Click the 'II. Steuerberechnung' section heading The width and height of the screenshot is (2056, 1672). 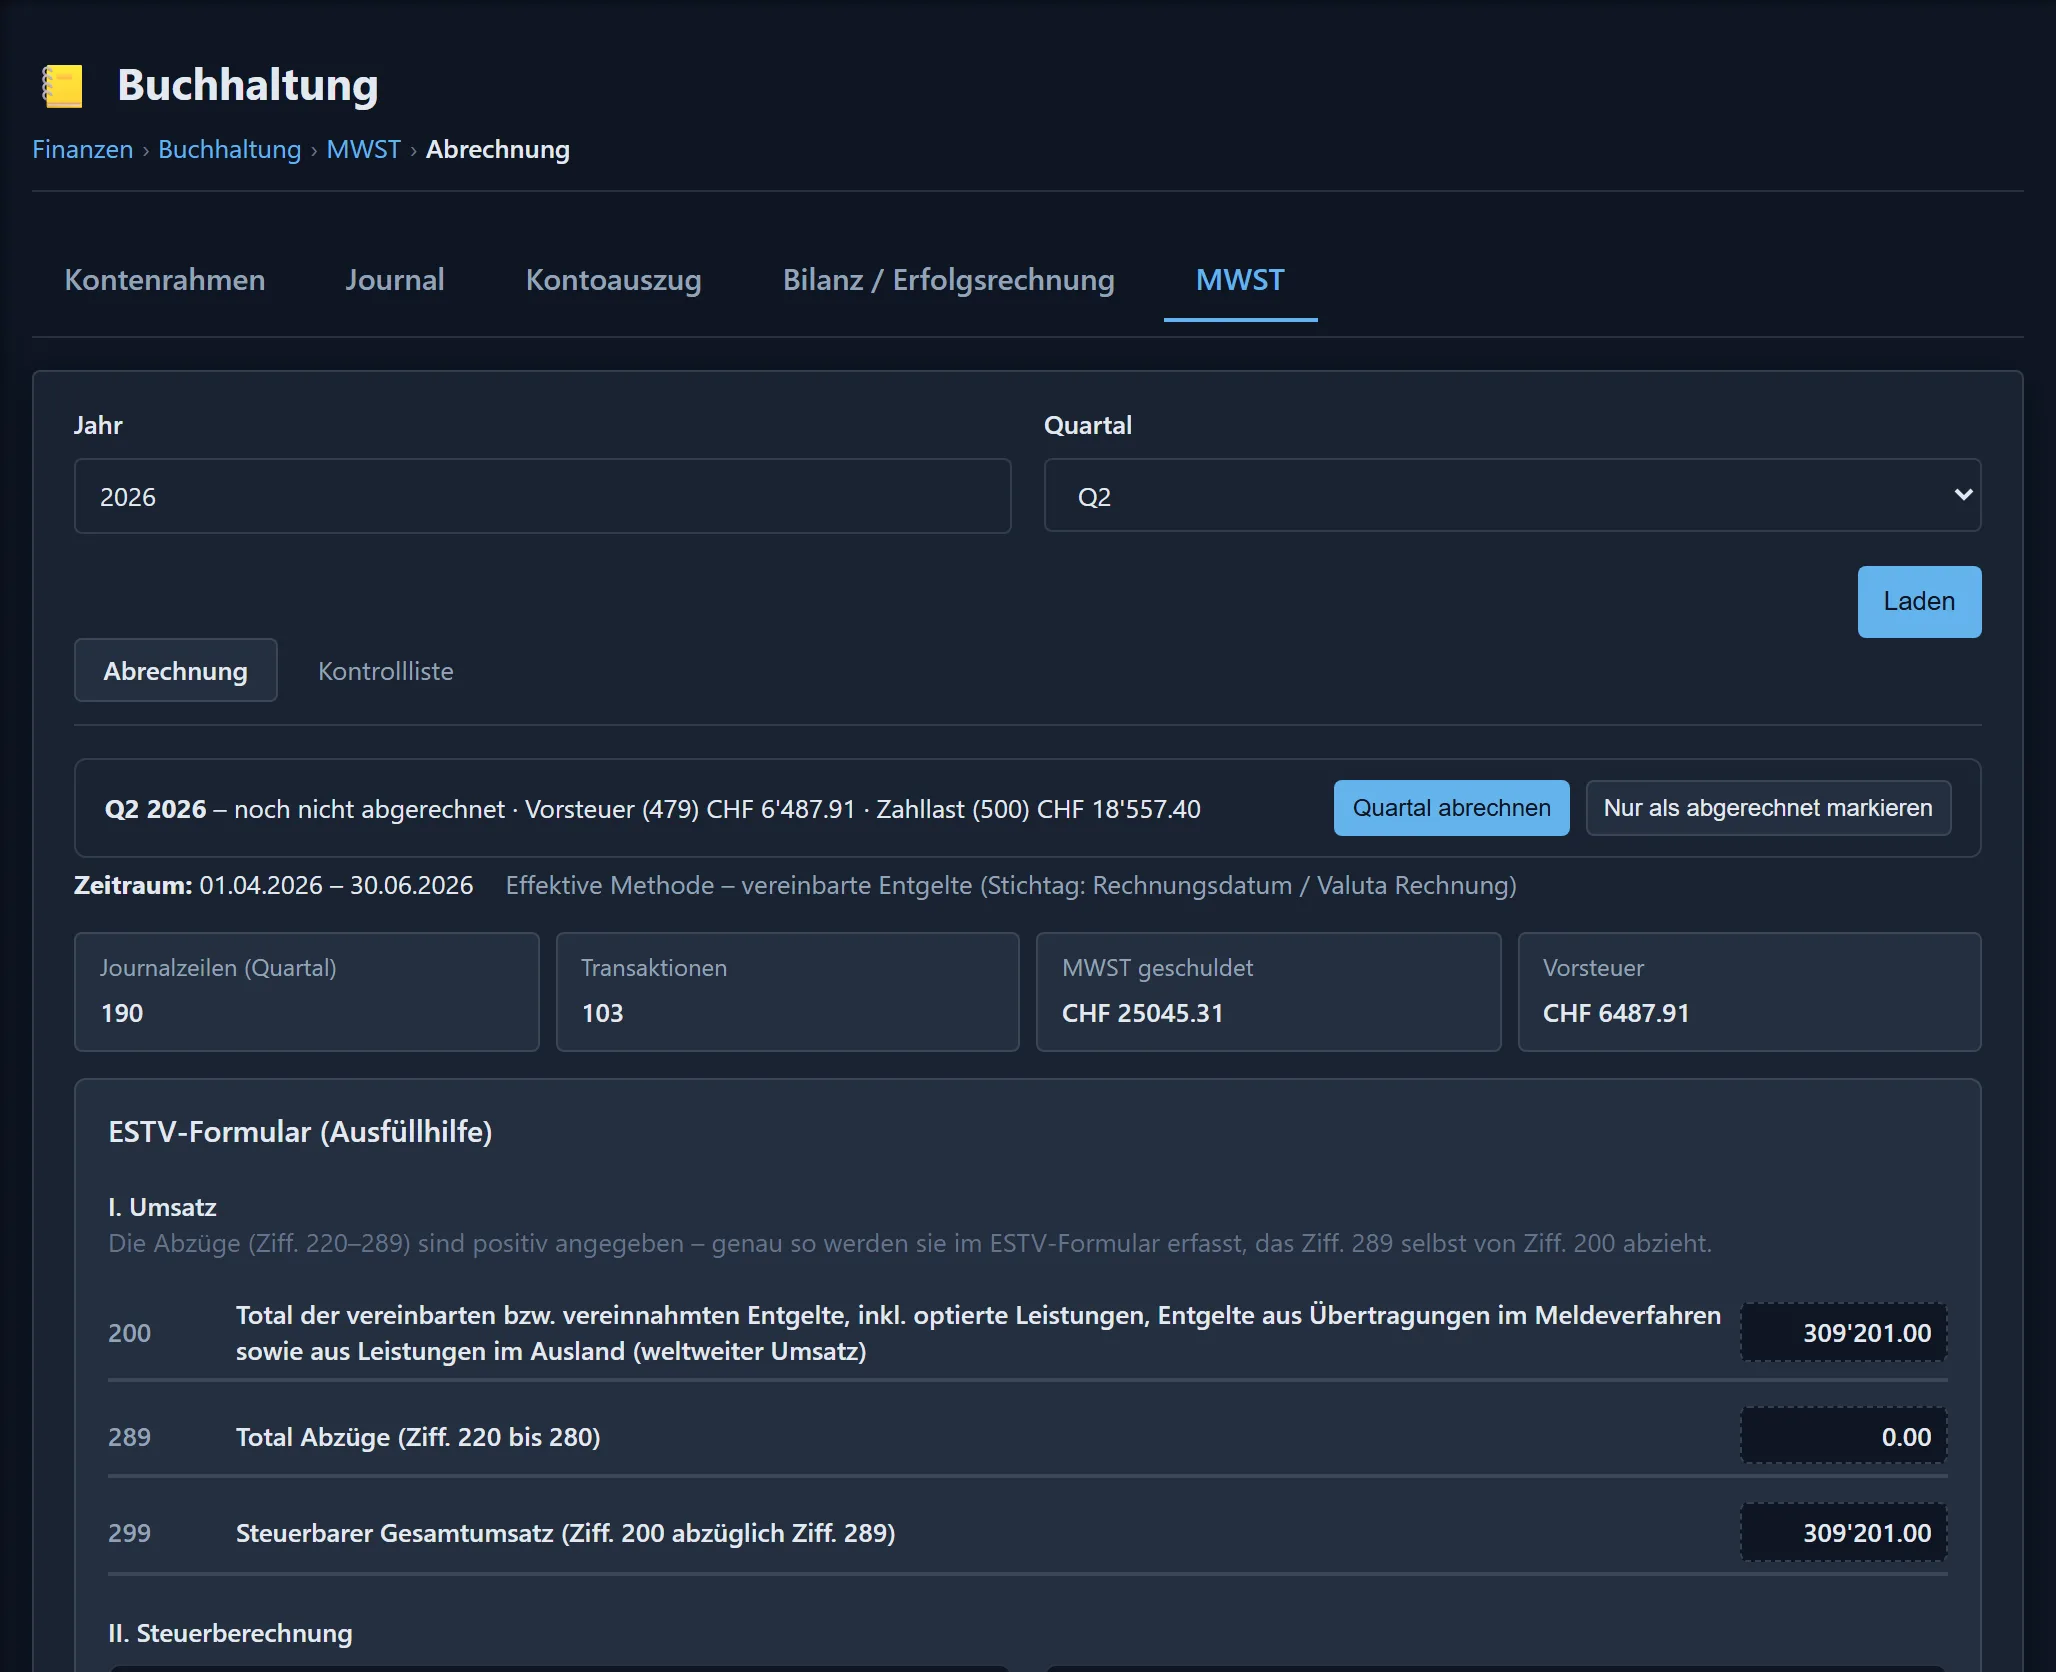[230, 1633]
